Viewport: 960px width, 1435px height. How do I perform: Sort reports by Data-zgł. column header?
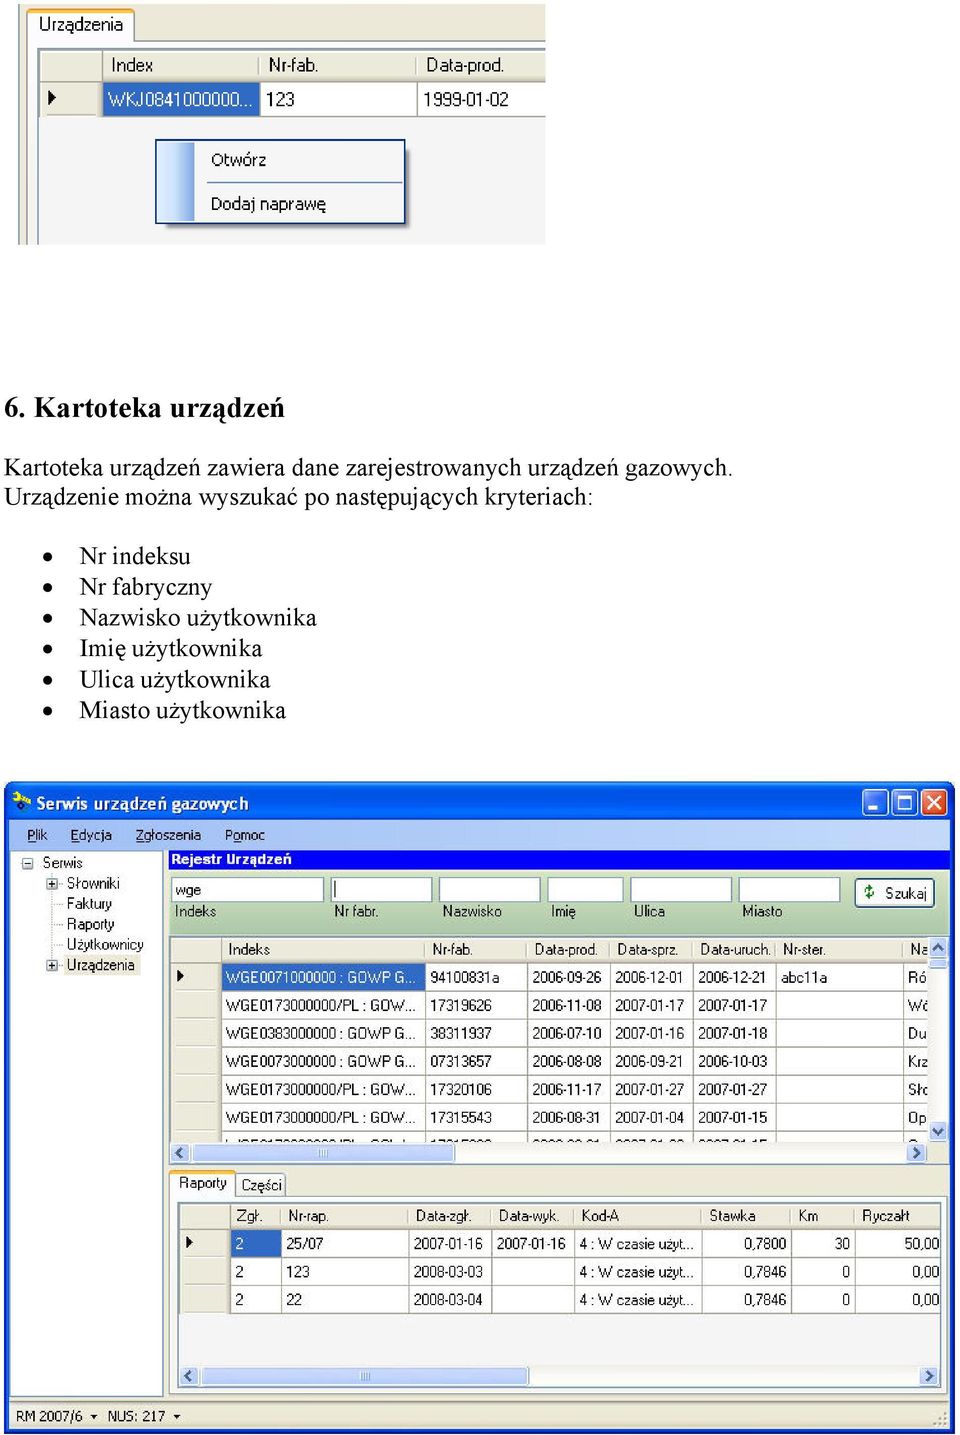click(x=451, y=1216)
